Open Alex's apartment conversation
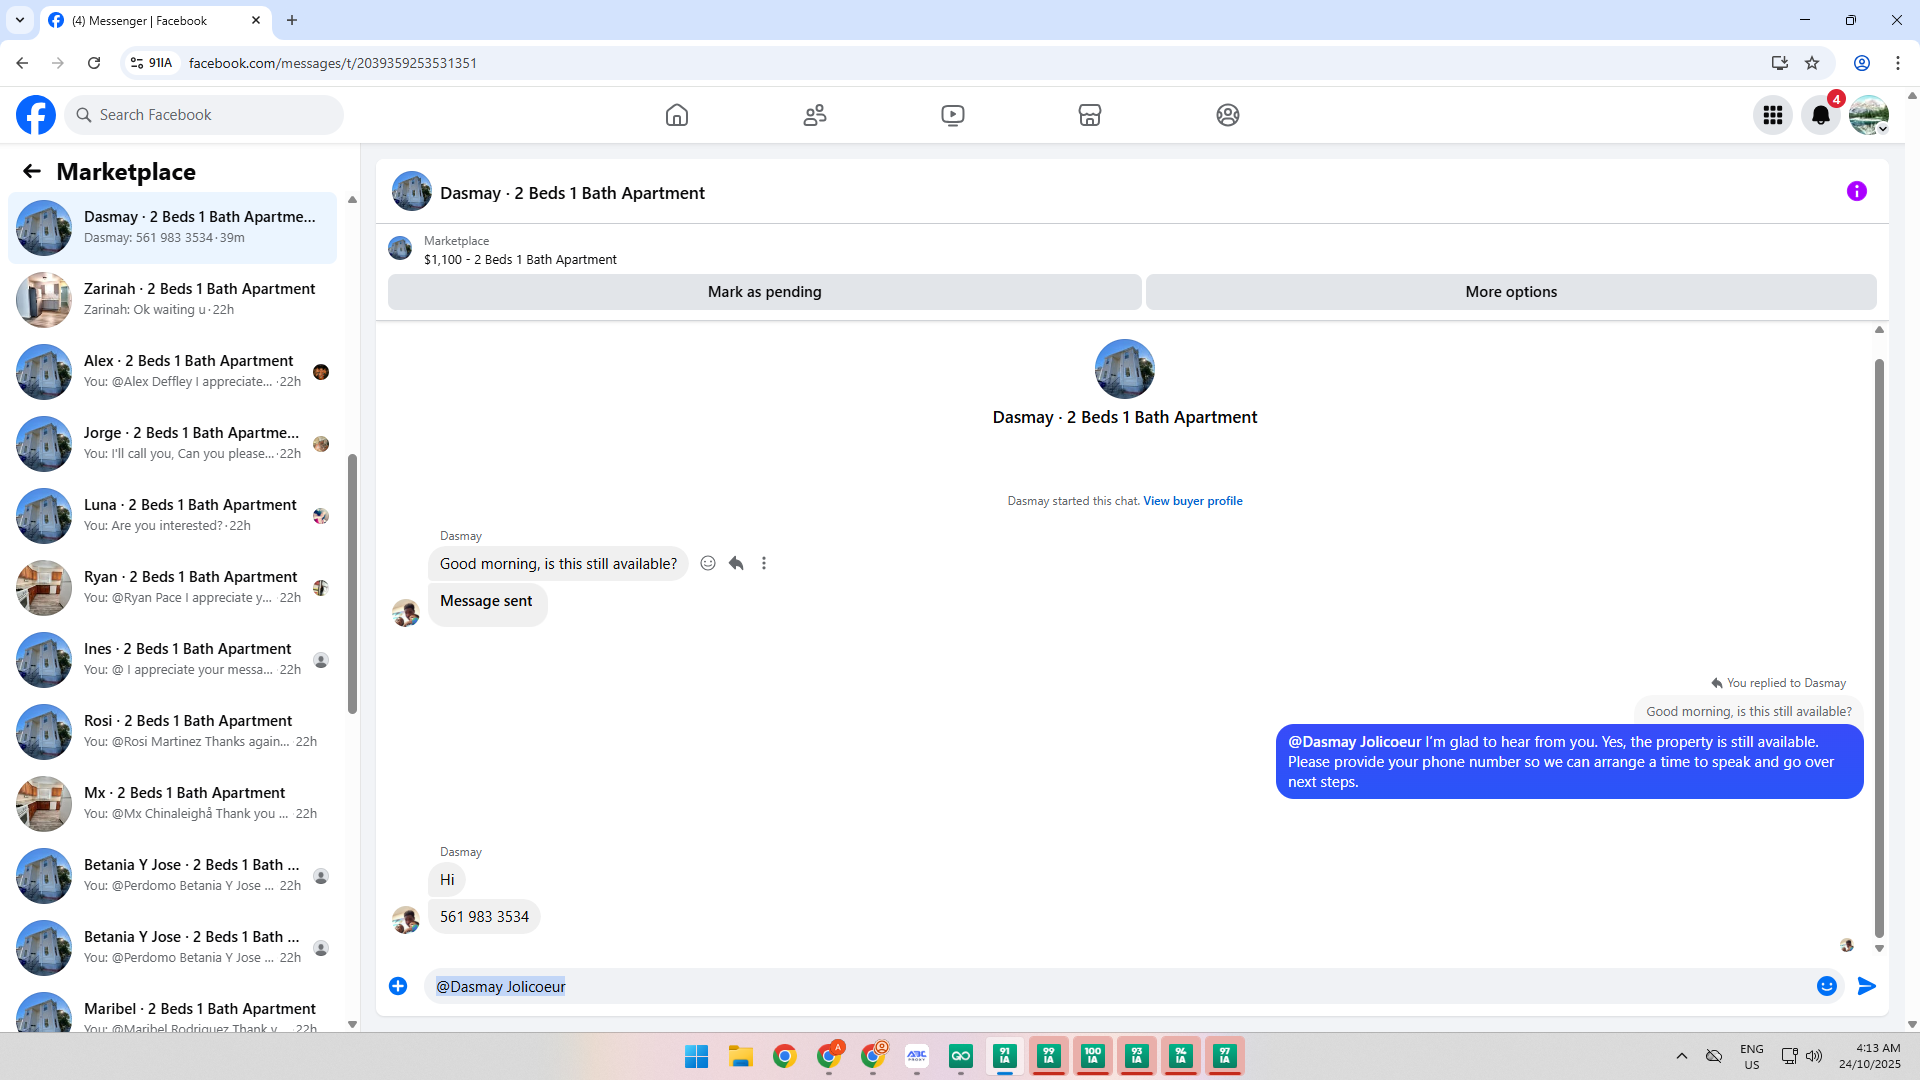The width and height of the screenshot is (1920, 1080). (173, 372)
